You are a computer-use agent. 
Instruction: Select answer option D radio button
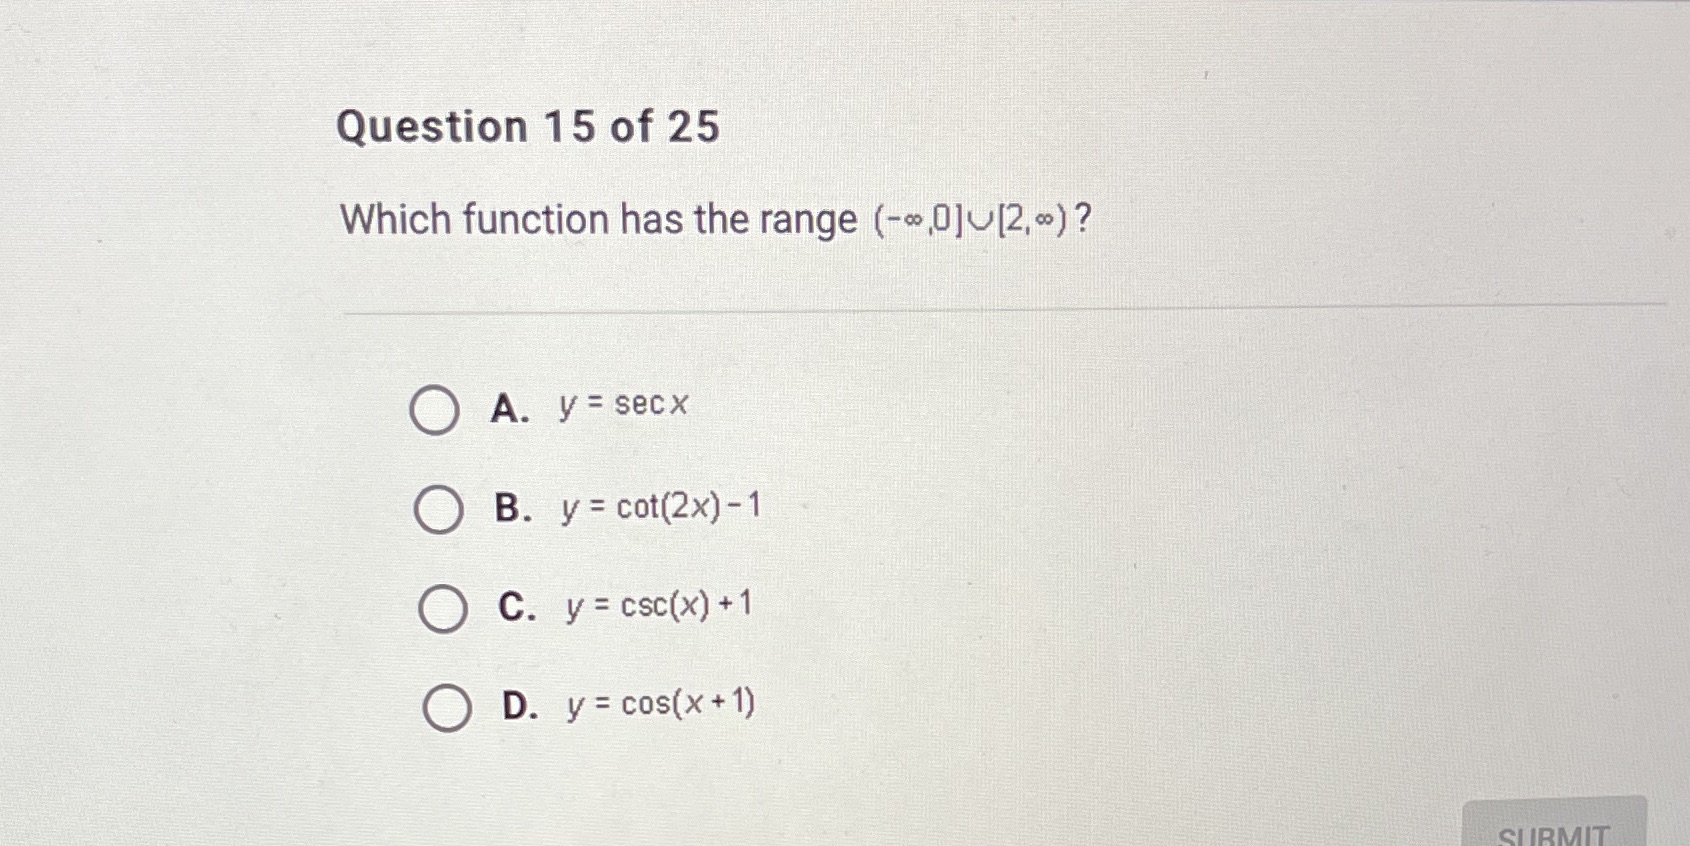click(x=446, y=707)
